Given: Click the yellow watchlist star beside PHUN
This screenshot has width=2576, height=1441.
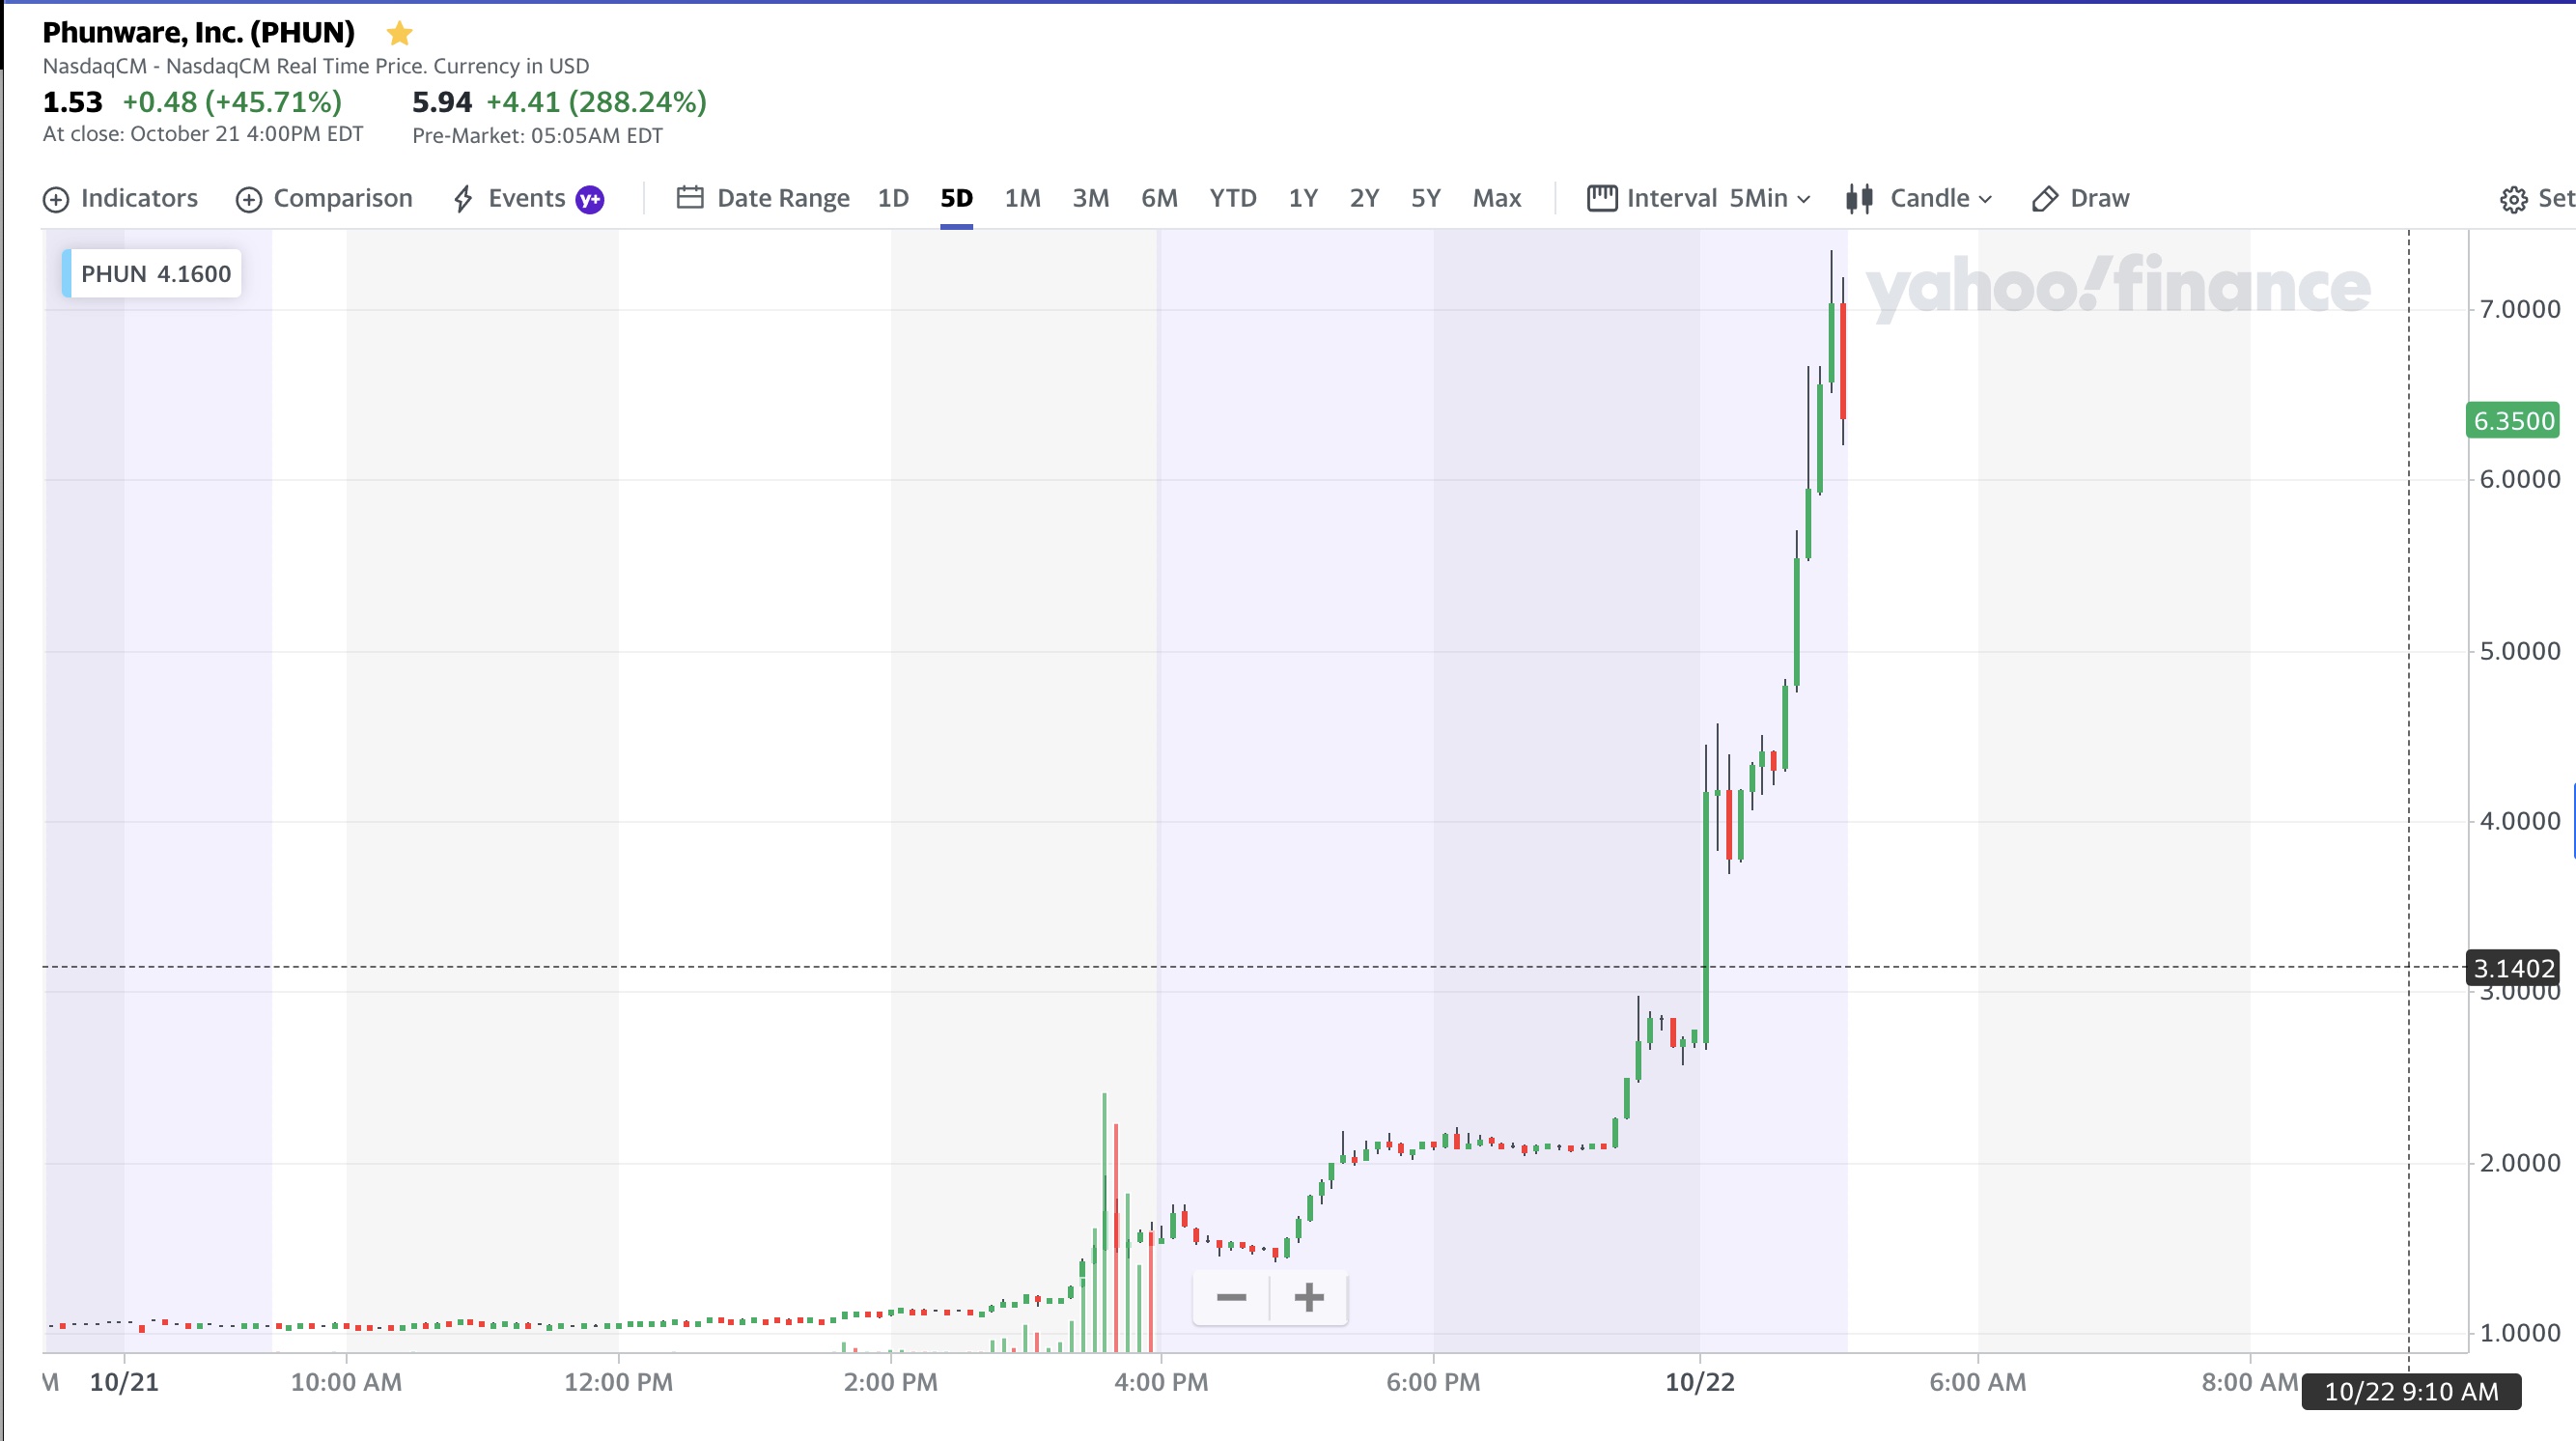Looking at the screenshot, I should pos(399,33).
